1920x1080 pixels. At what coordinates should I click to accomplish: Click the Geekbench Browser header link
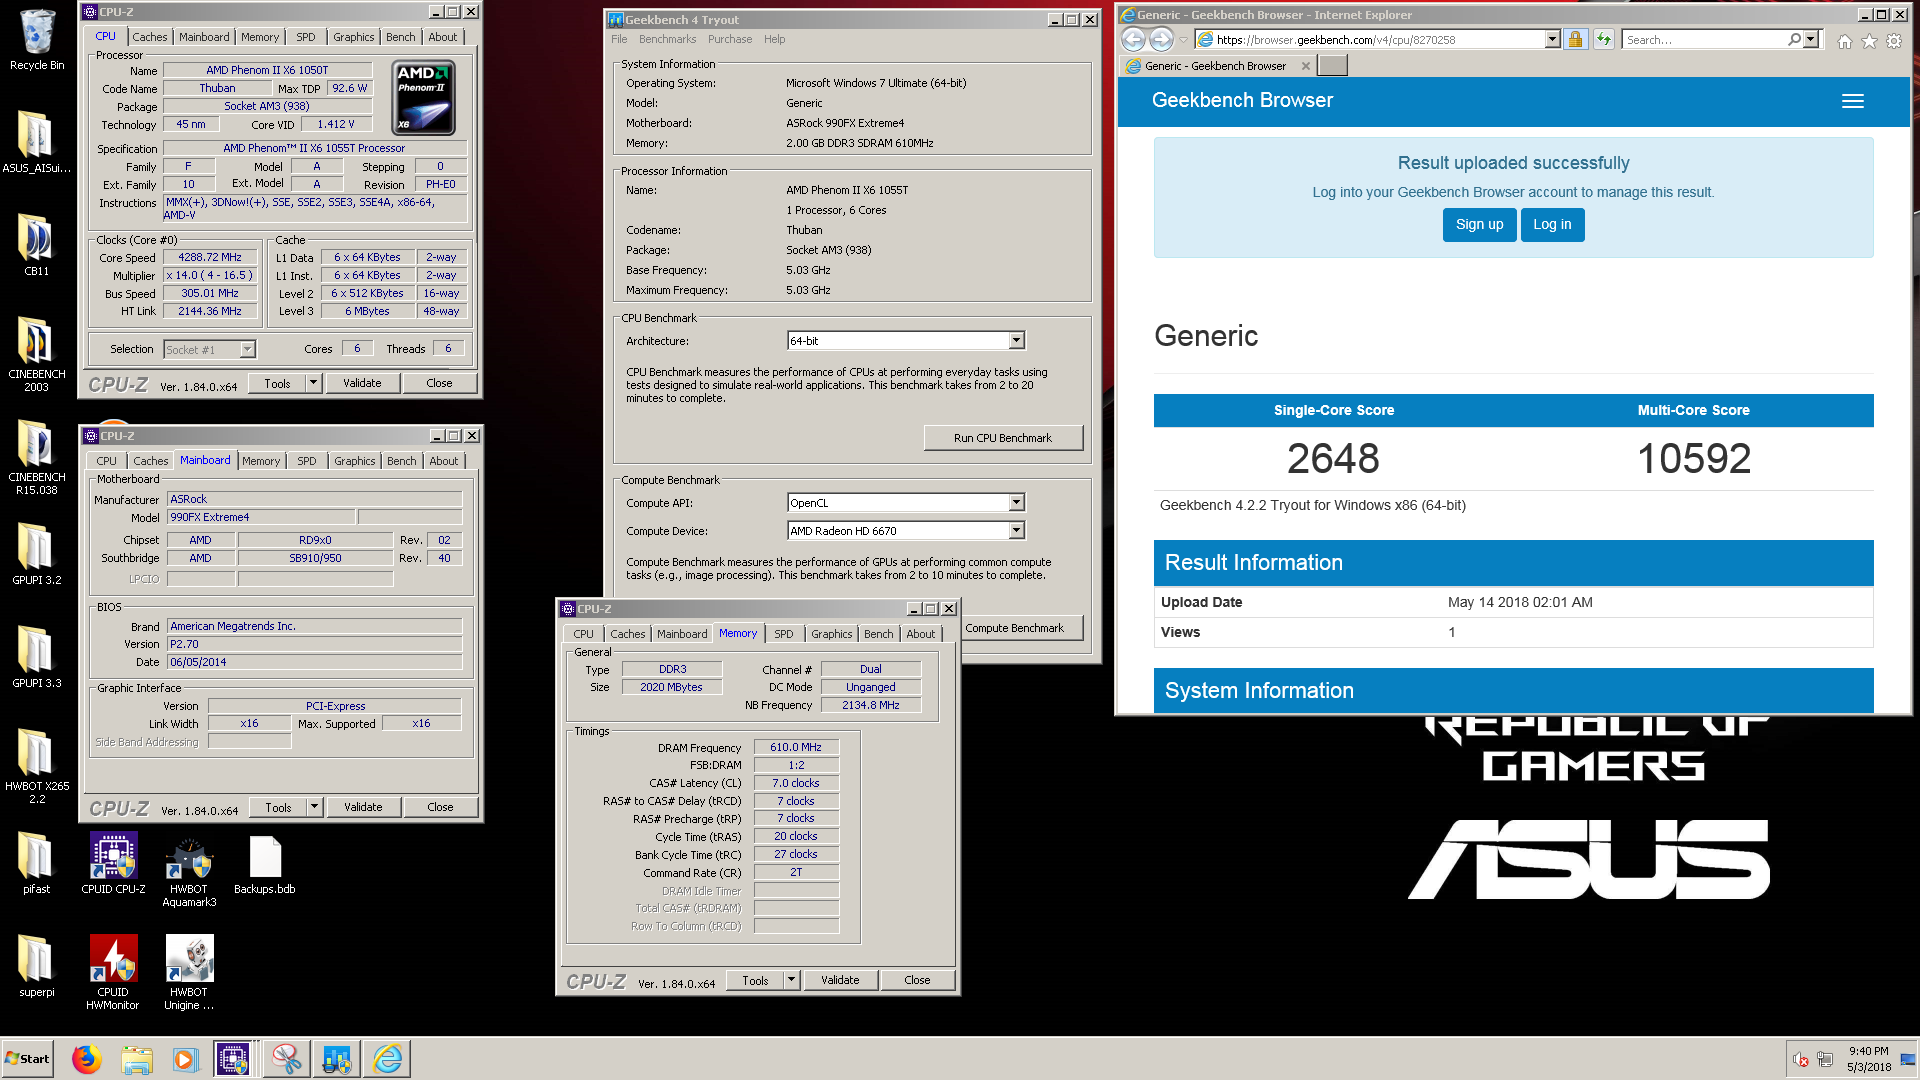tap(1242, 100)
